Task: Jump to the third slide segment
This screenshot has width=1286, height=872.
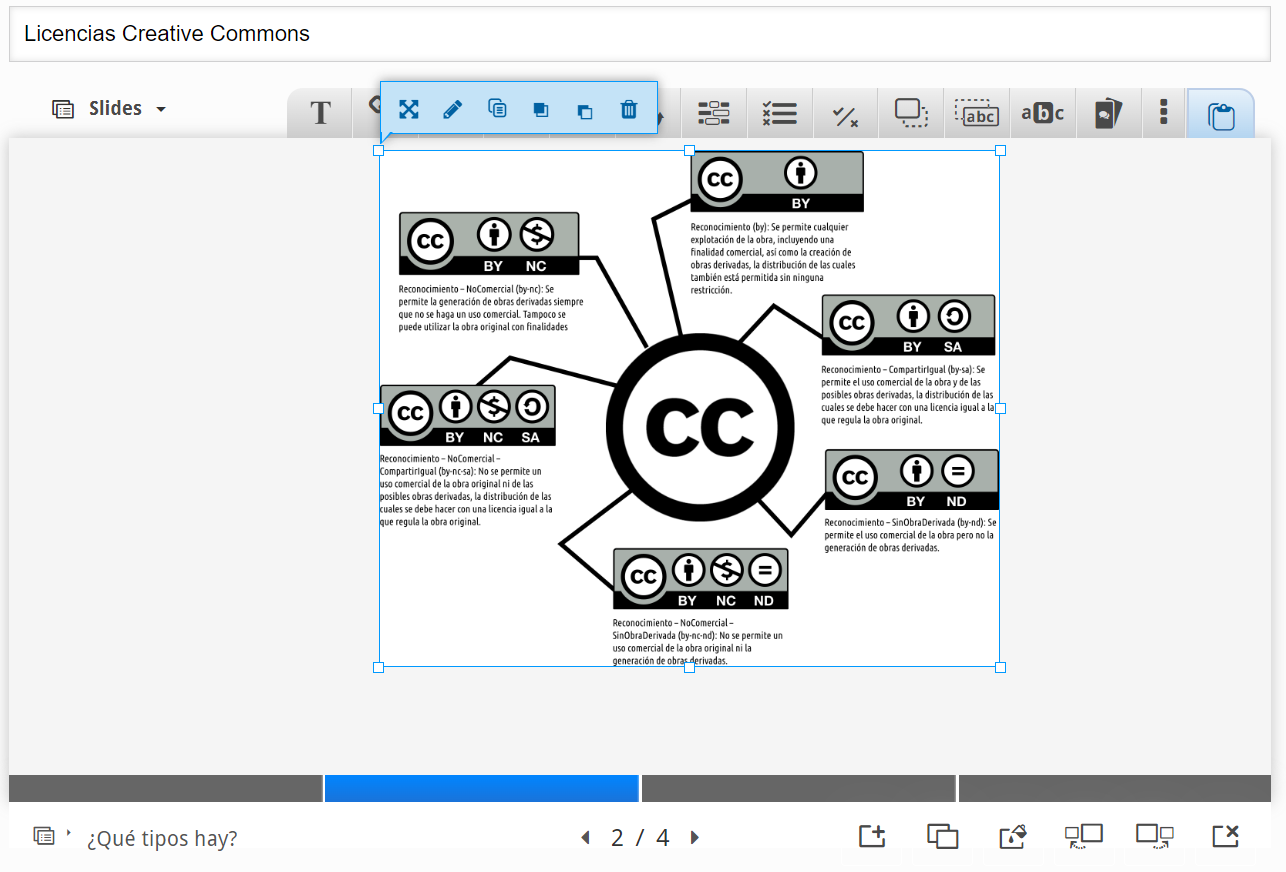Action: coord(799,788)
